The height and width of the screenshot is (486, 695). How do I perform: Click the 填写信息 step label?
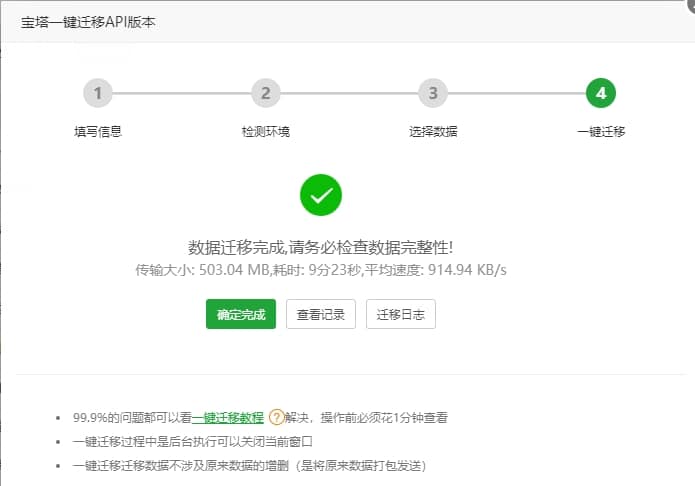[x=98, y=132]
